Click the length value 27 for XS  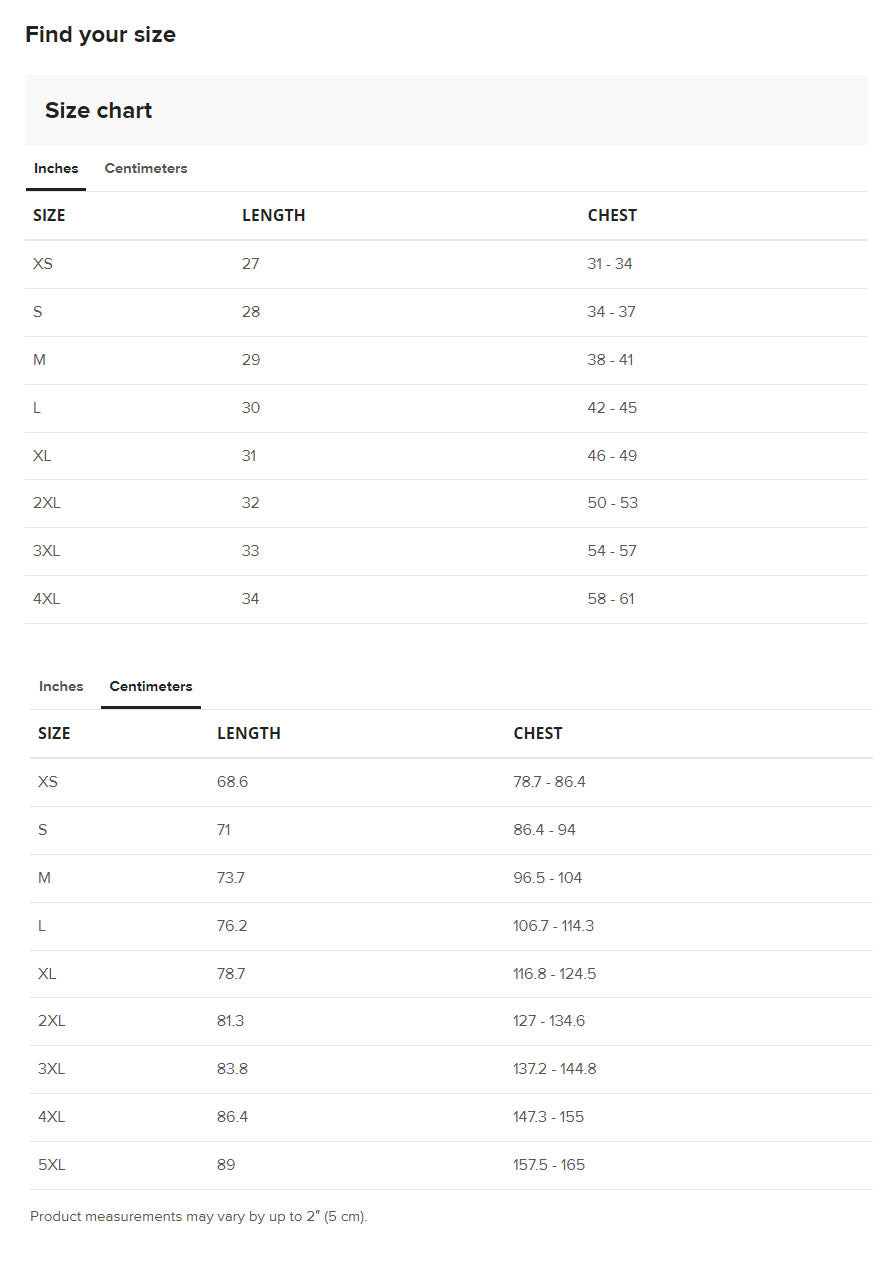250,264
